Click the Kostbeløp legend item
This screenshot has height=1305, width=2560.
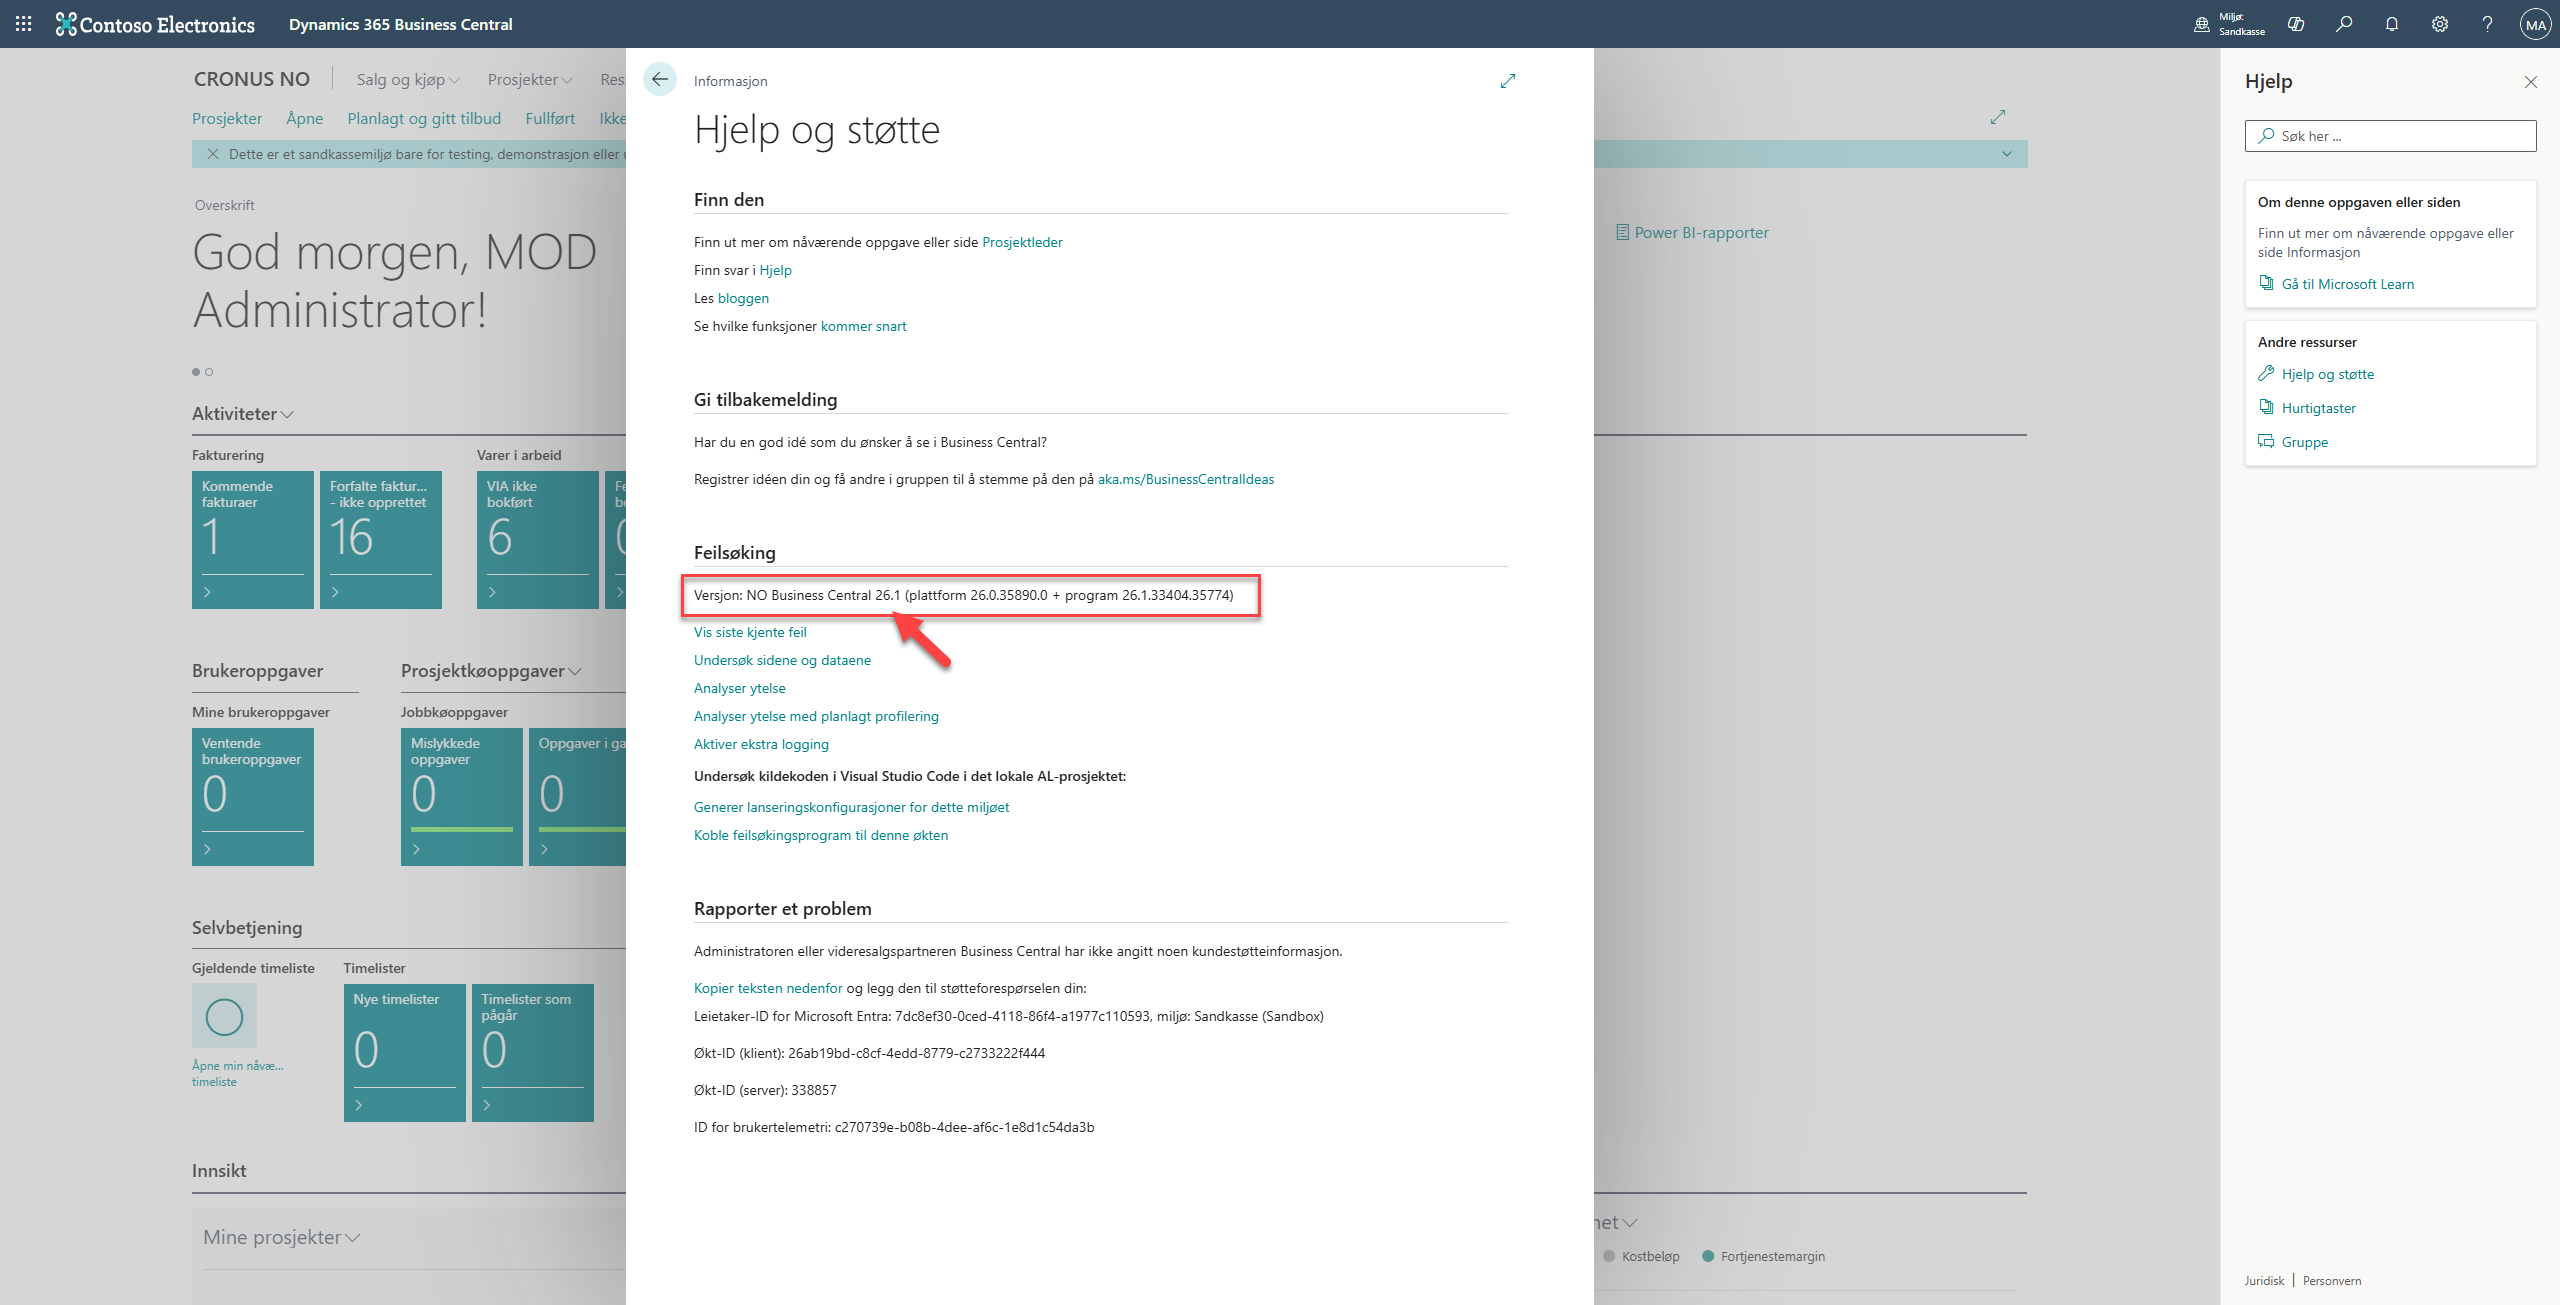click(1641, 1256)
